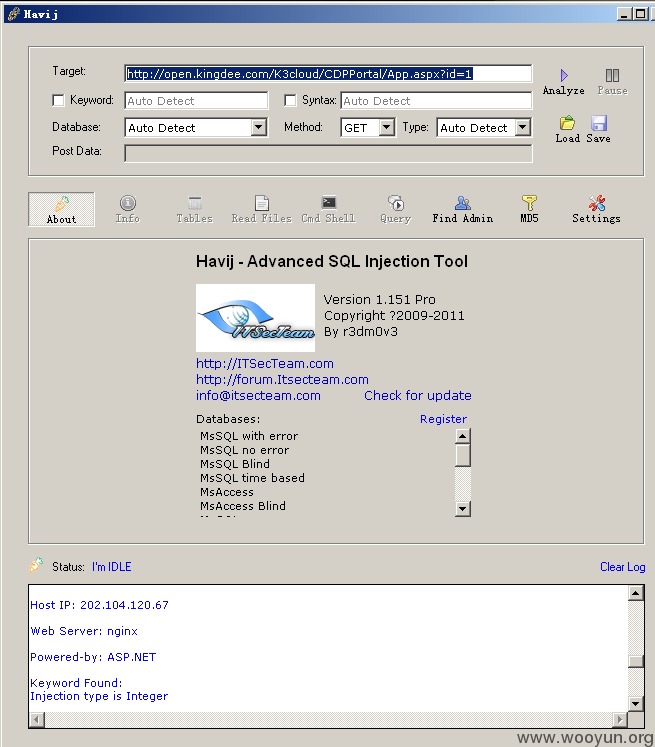The width and height of the screenshot is (655, 747).
Task: Select 'MsSQL with error' in Databases list
Action: click(249, 436)
